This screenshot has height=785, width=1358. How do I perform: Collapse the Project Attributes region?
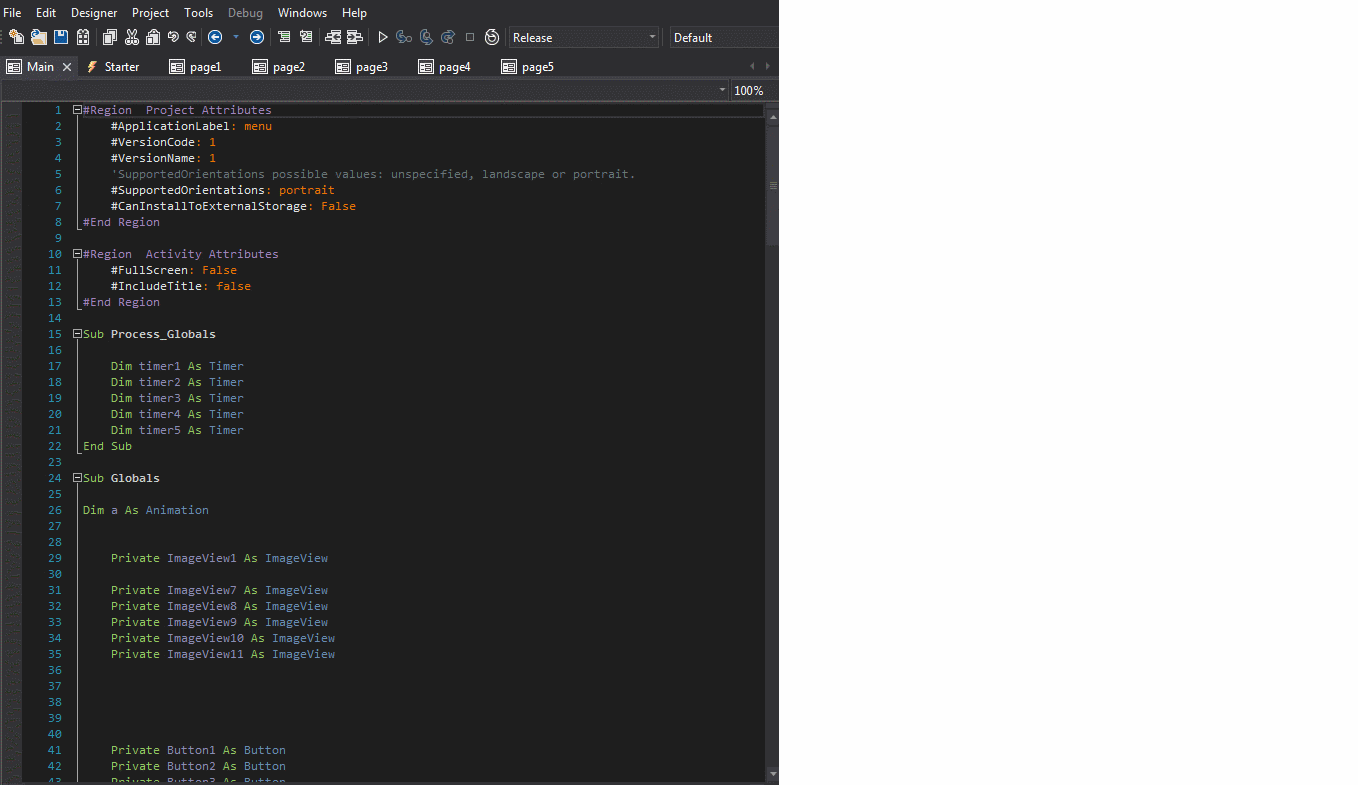[x=77, y=110]
